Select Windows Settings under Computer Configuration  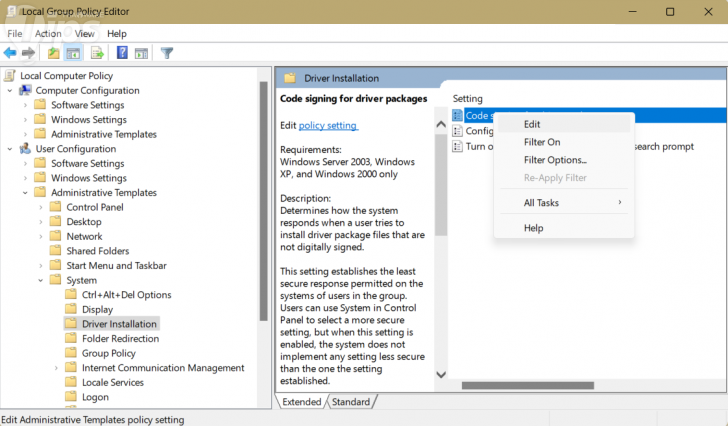(89, 119)
